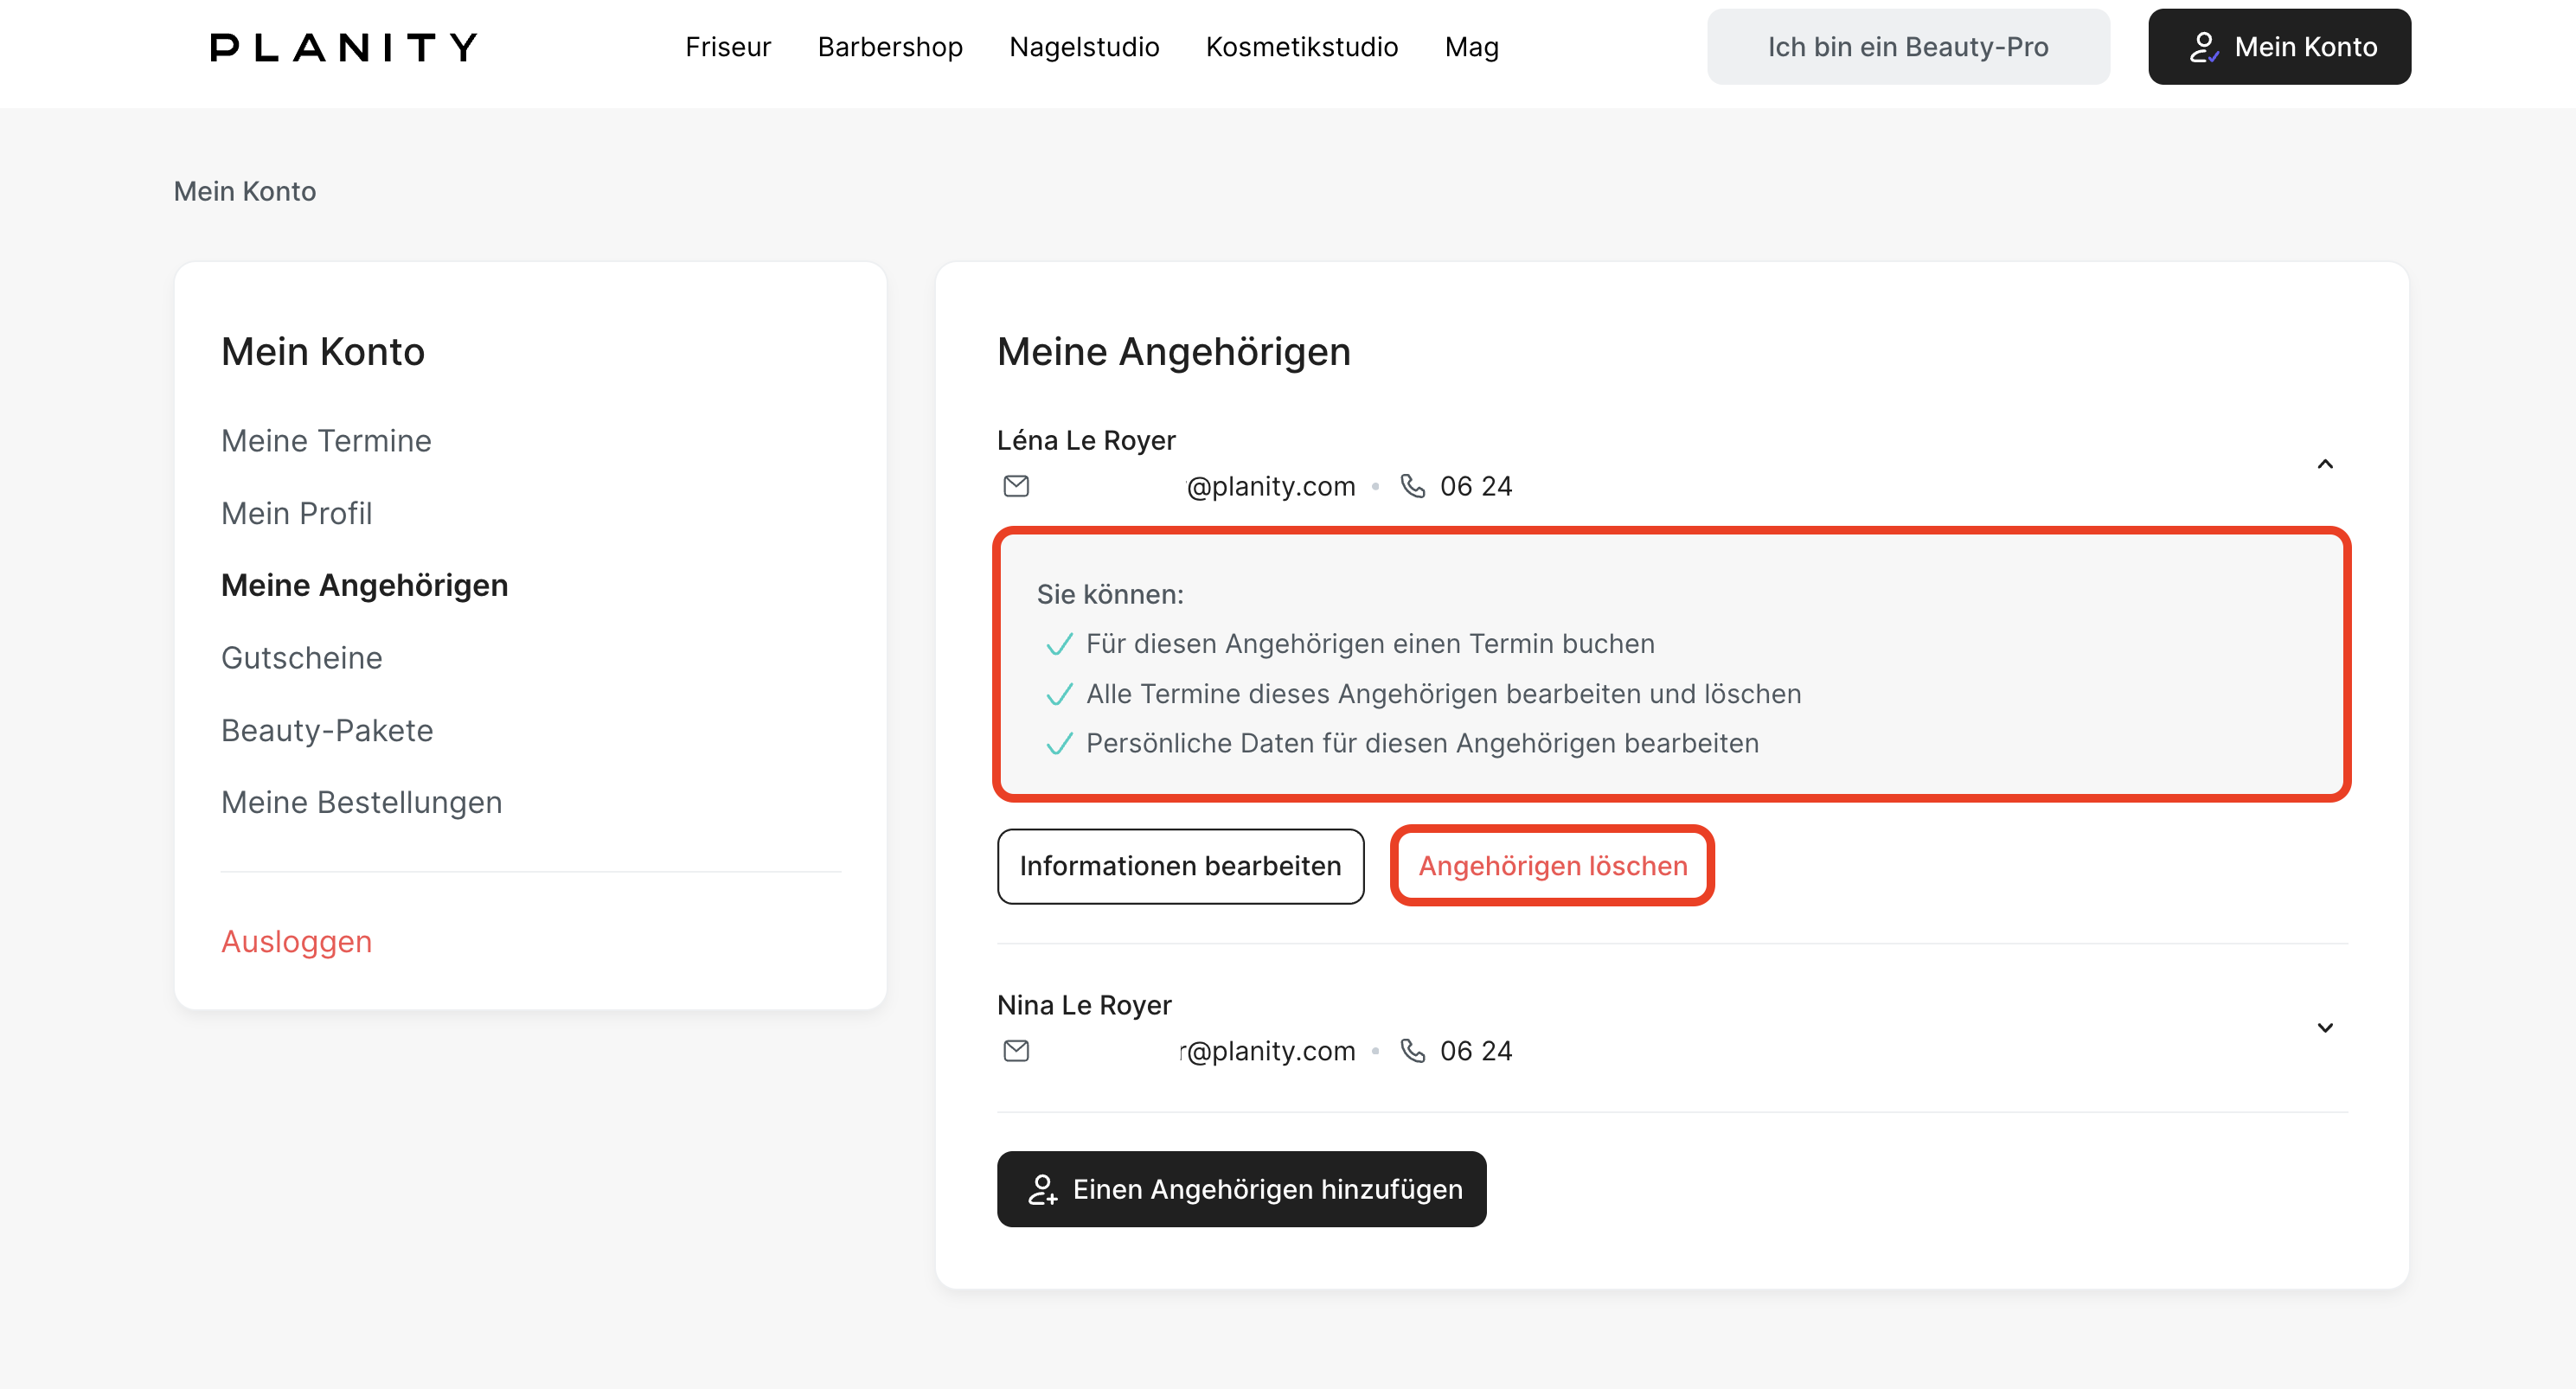Open Friseur in top navigation
Screen dimensions: 2576x1389
pyautogui.click(x=727, y=47)
